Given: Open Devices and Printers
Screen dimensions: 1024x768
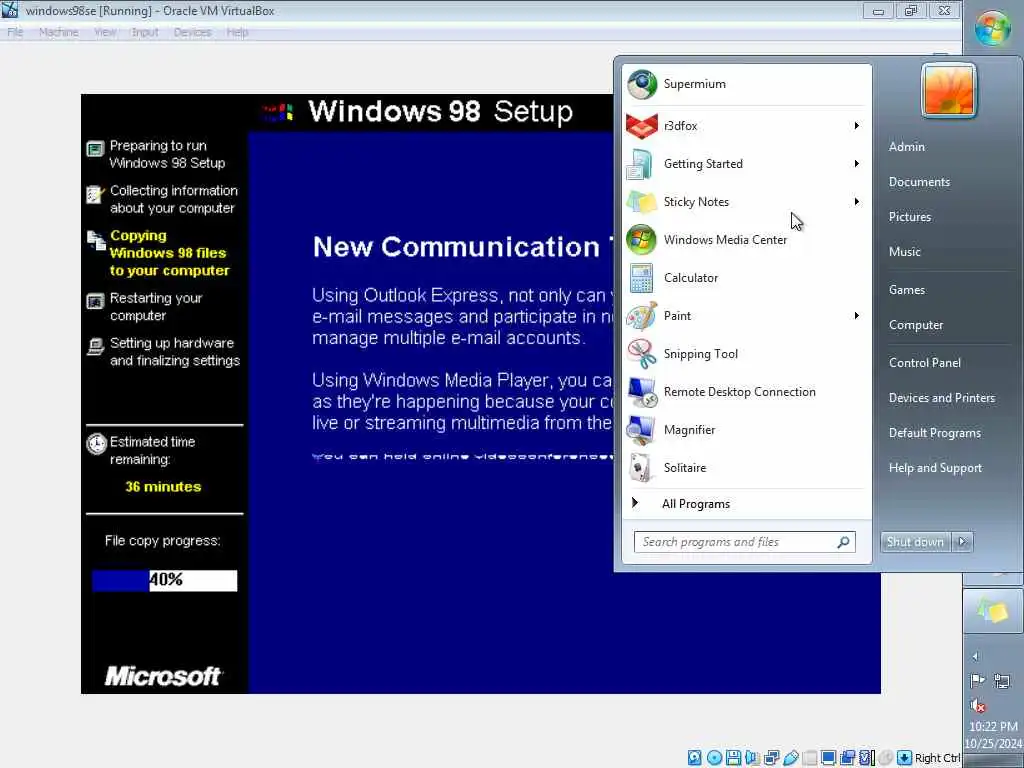Looking at the screenshot, I should point(942,398).
